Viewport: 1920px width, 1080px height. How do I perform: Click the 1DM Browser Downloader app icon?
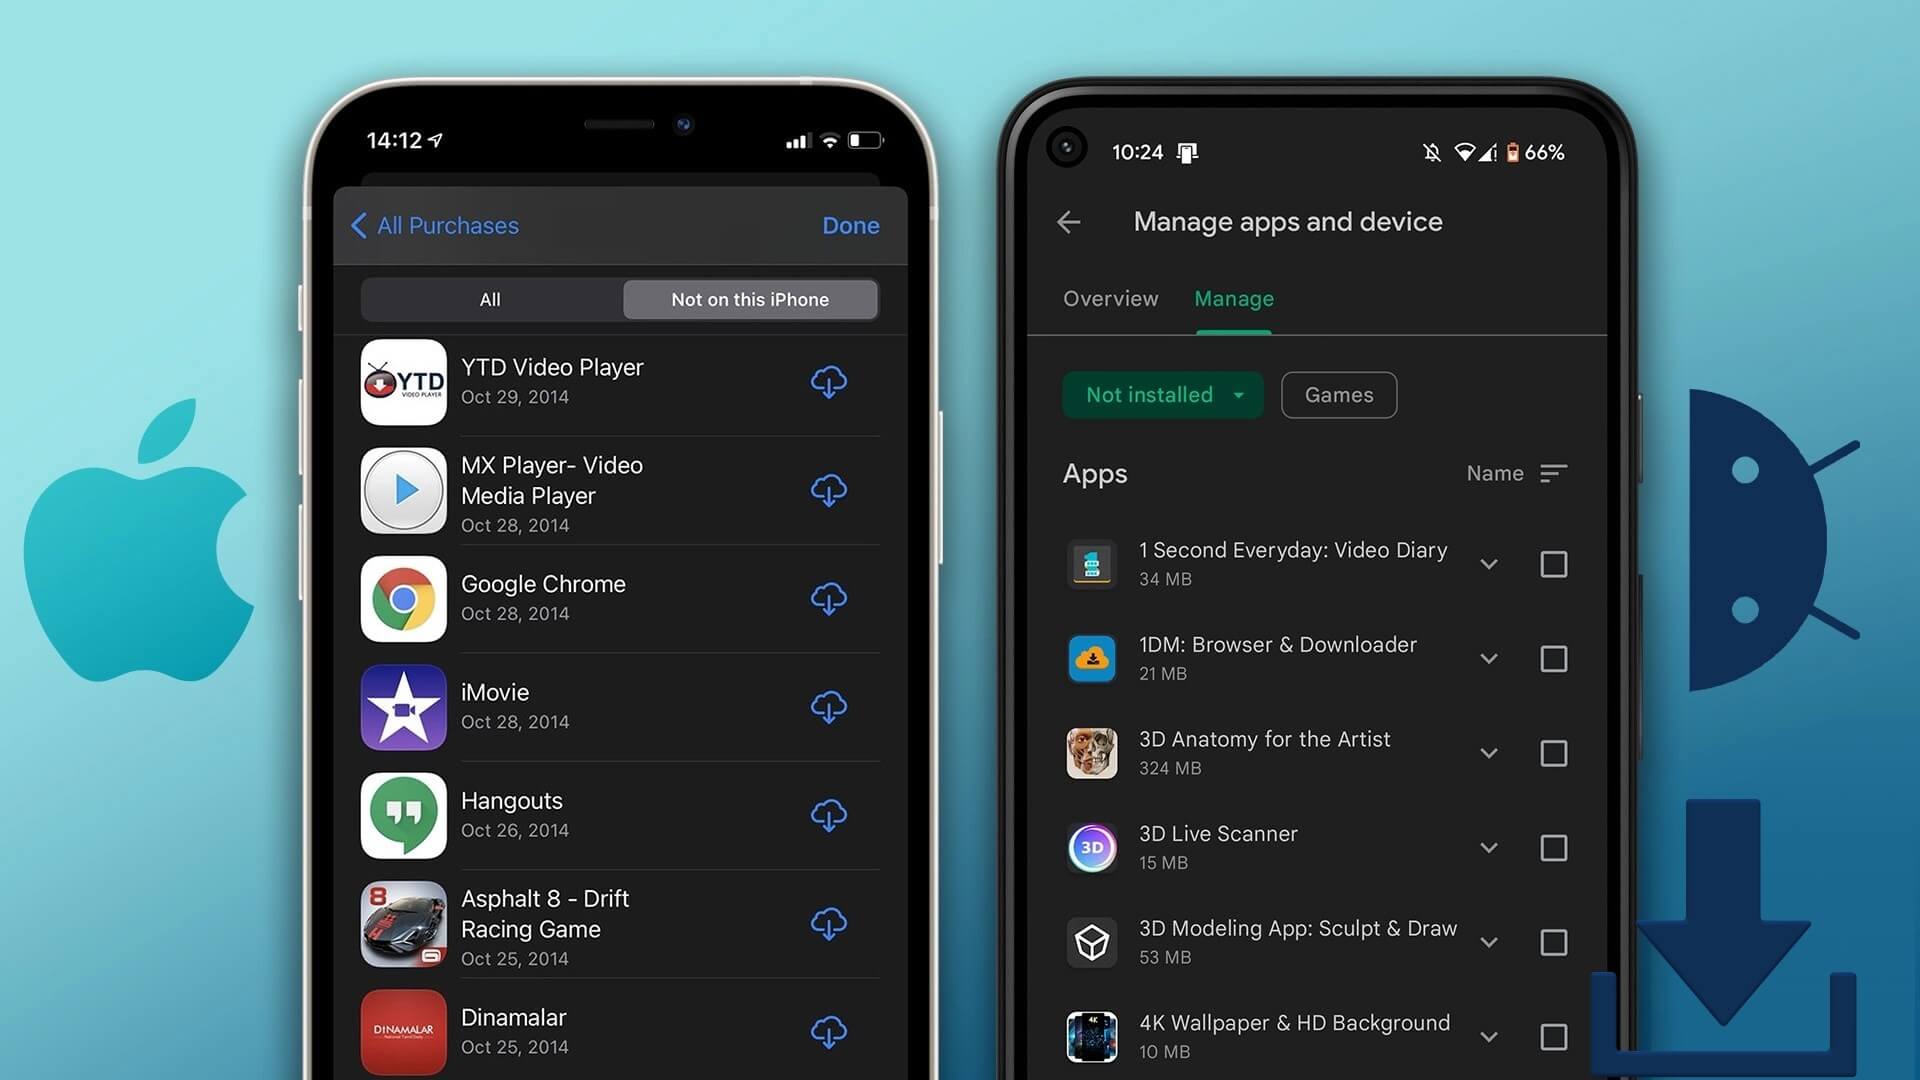(x=1092, y=658)
